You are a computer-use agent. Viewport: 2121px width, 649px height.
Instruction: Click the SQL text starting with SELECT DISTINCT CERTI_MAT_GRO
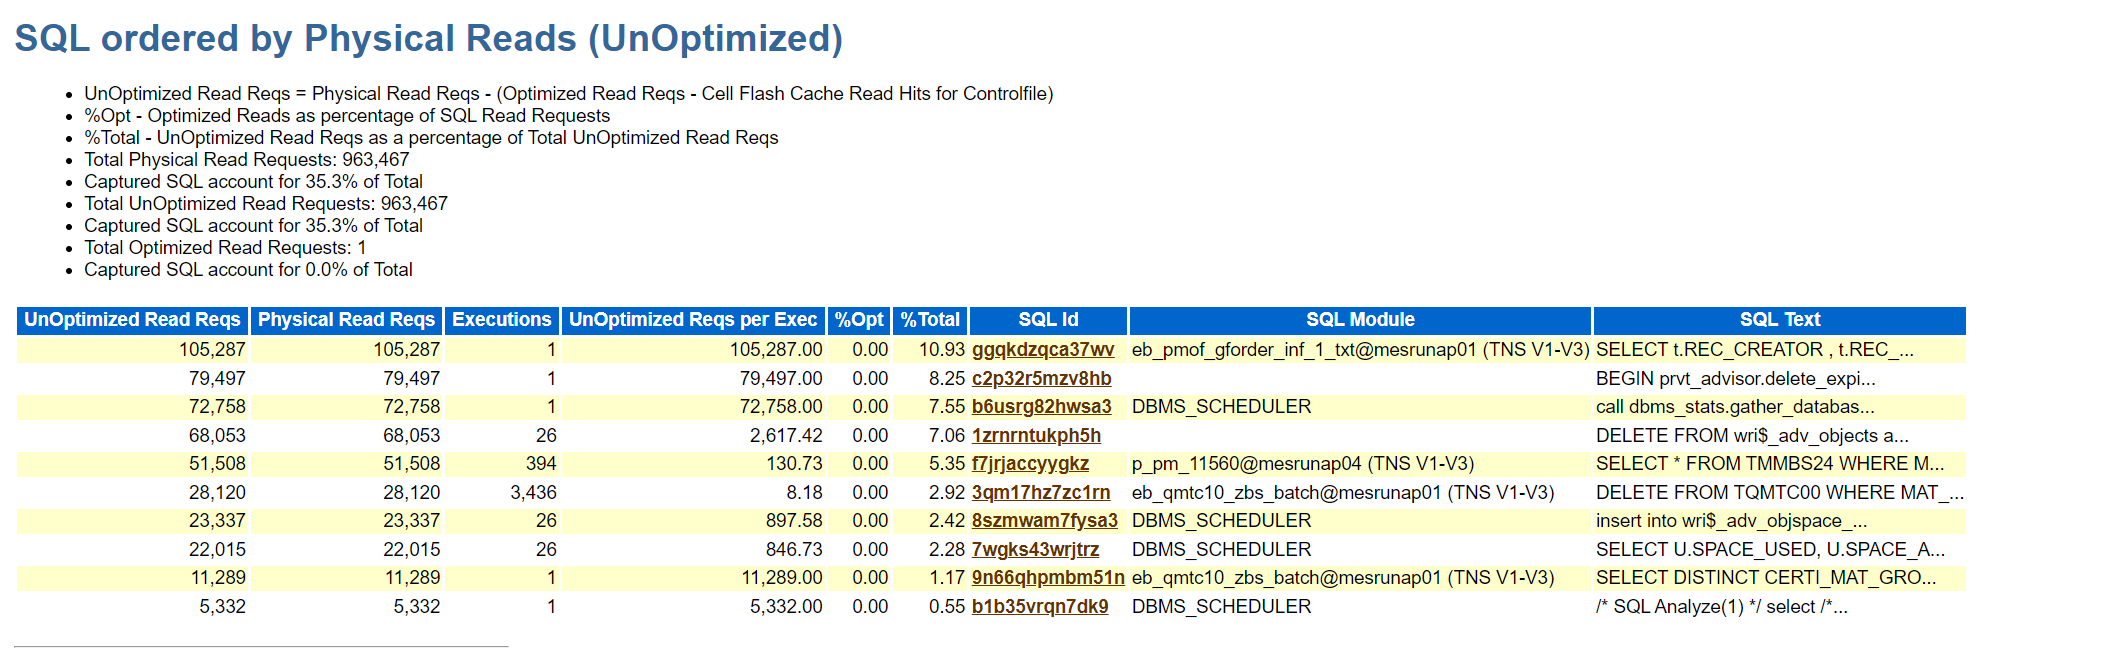click(x=1765, y=578)
